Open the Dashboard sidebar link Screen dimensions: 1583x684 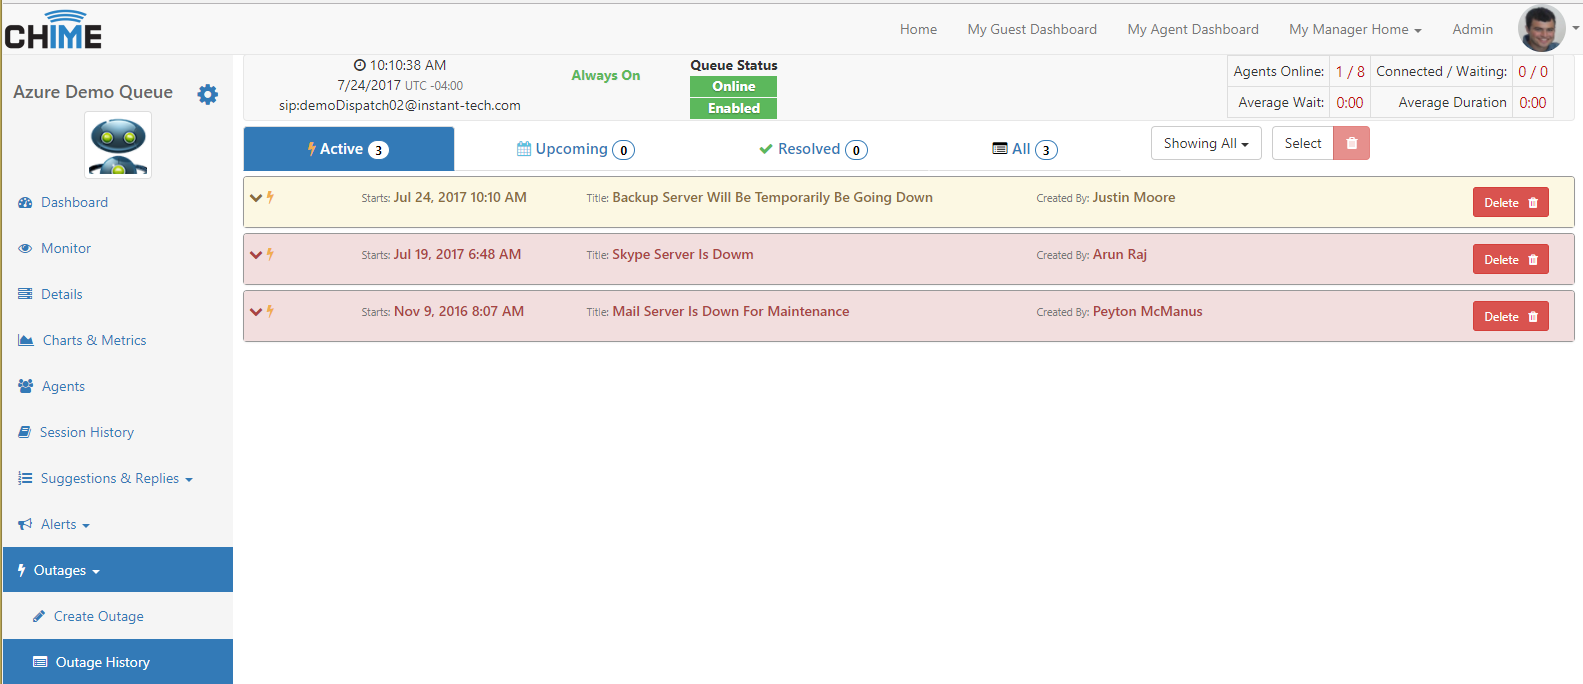[x=74, y=202]
